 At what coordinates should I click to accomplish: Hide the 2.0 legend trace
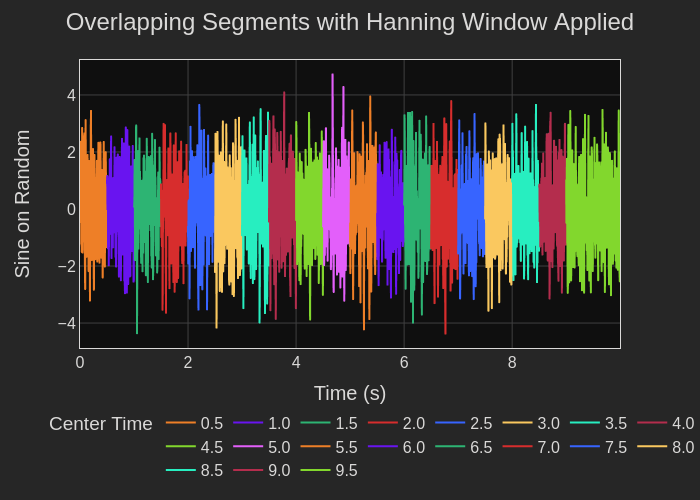coord(413,423)
